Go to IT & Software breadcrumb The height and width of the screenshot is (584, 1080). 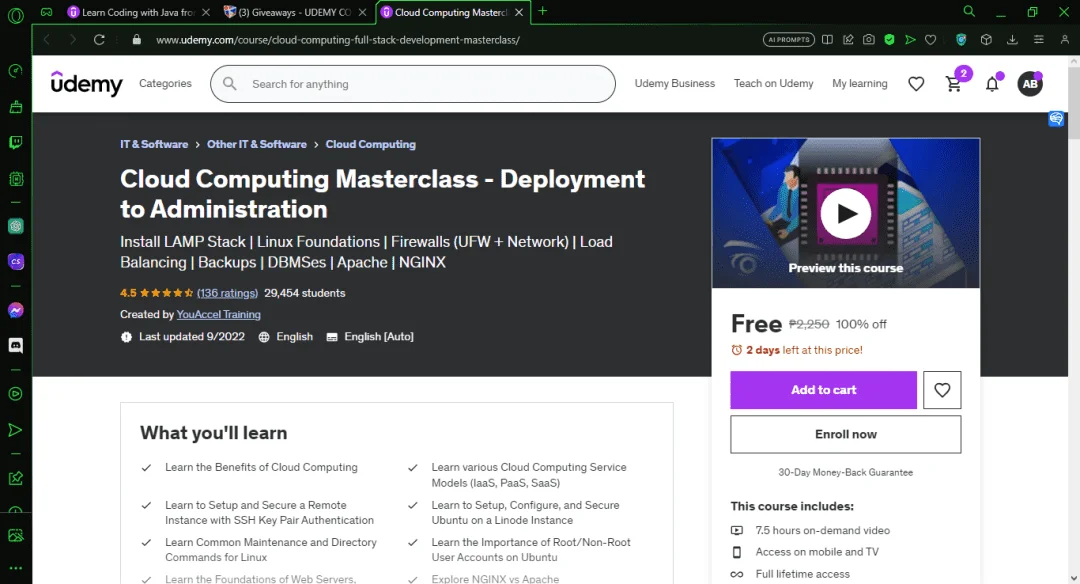pyautogui.click(x=154, y=144)
